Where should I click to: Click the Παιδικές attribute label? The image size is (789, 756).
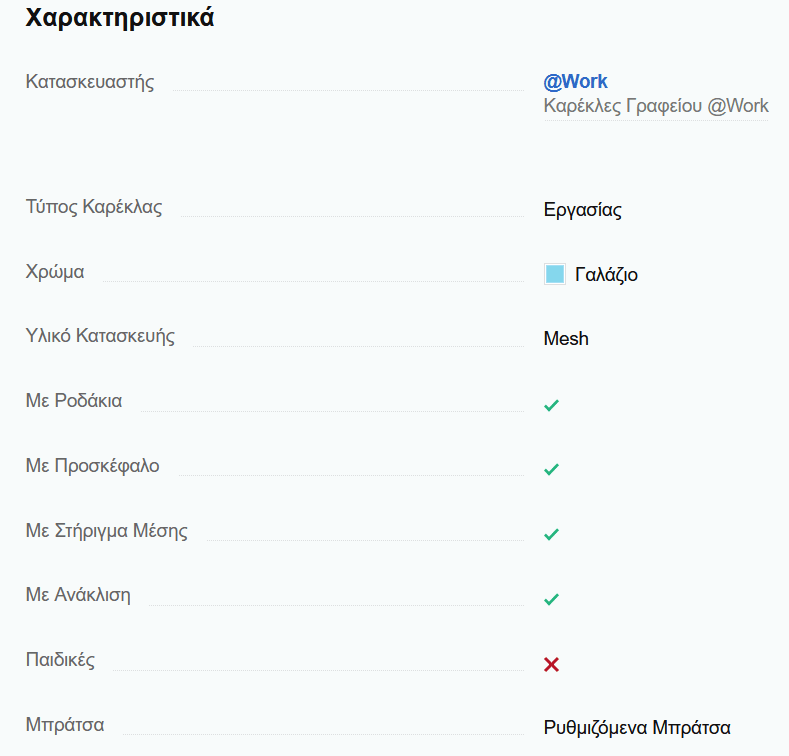pyautogui.click(x=60, y=660)
